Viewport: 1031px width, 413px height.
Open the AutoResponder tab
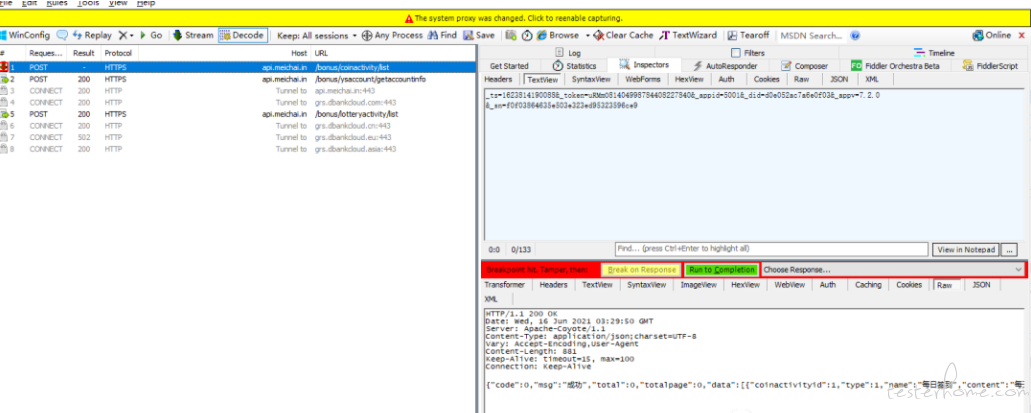[x=725, y=66]
